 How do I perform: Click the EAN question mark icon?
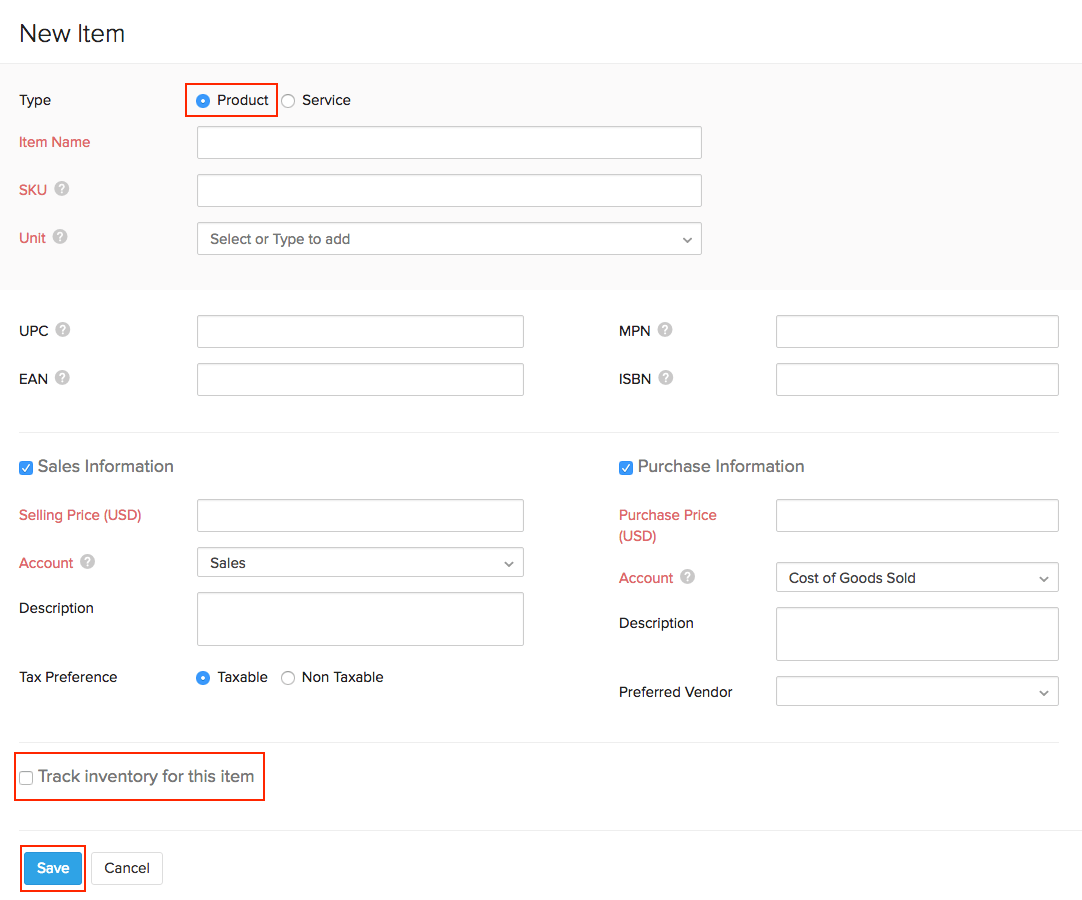point(62,378)
